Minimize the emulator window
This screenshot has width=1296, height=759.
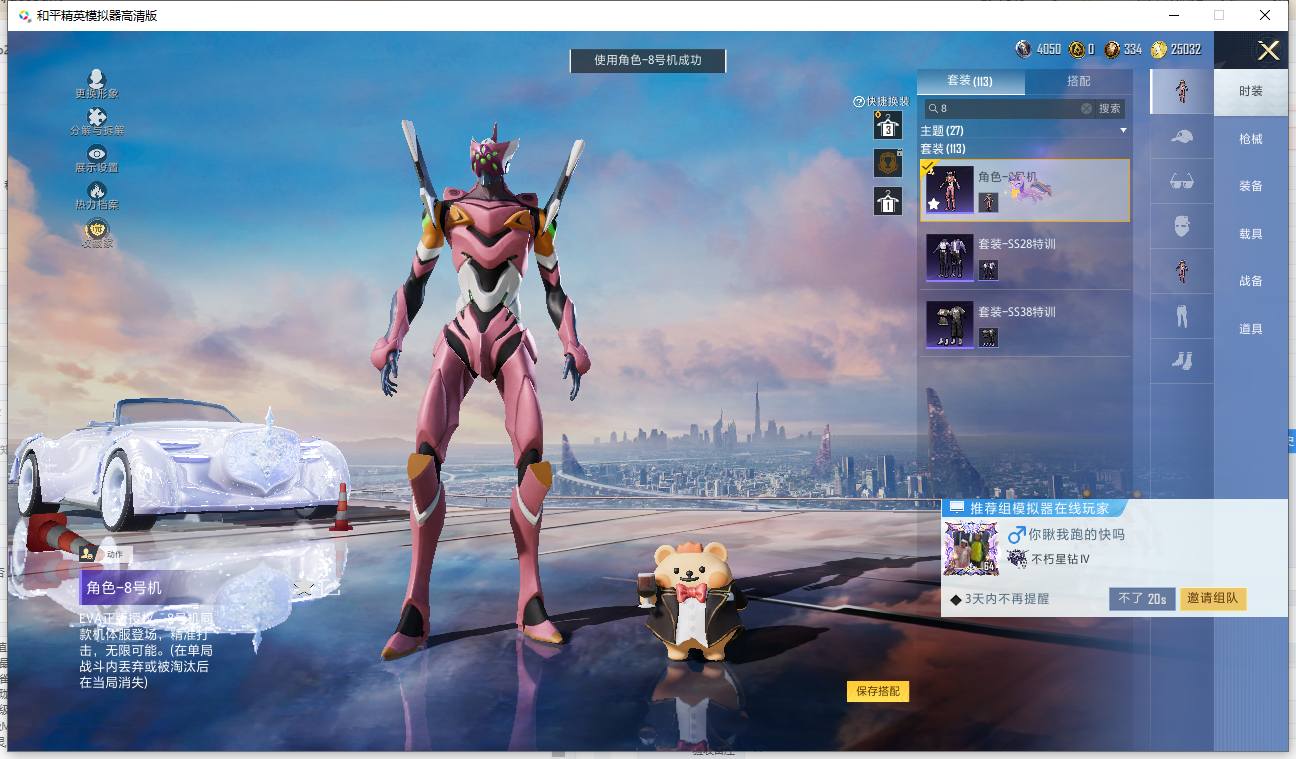(1173, 15)
